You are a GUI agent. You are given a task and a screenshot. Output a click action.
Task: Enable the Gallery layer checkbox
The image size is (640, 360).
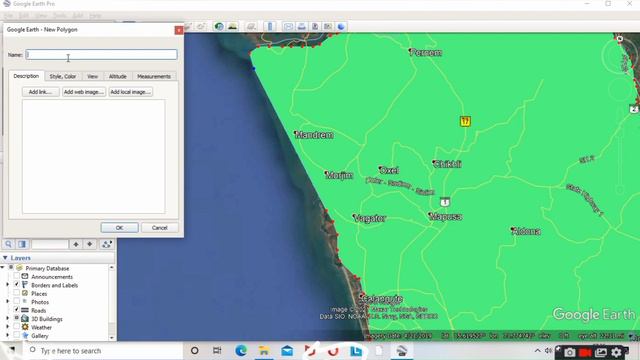[x=17, y=335]
